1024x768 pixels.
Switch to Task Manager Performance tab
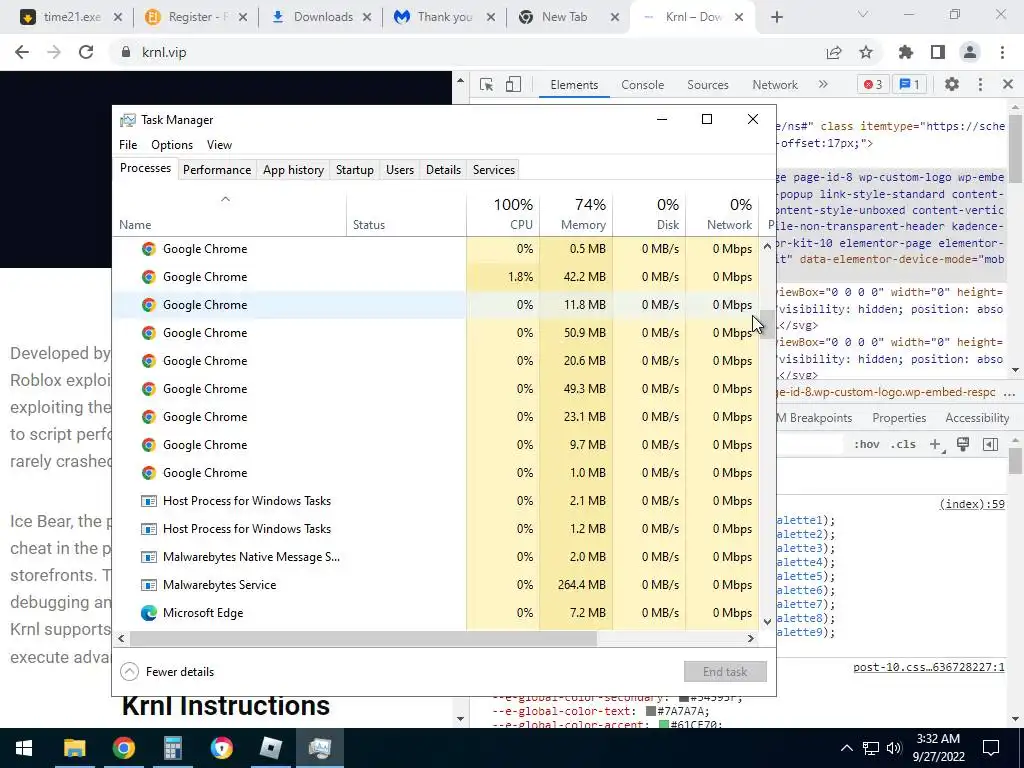217,169
